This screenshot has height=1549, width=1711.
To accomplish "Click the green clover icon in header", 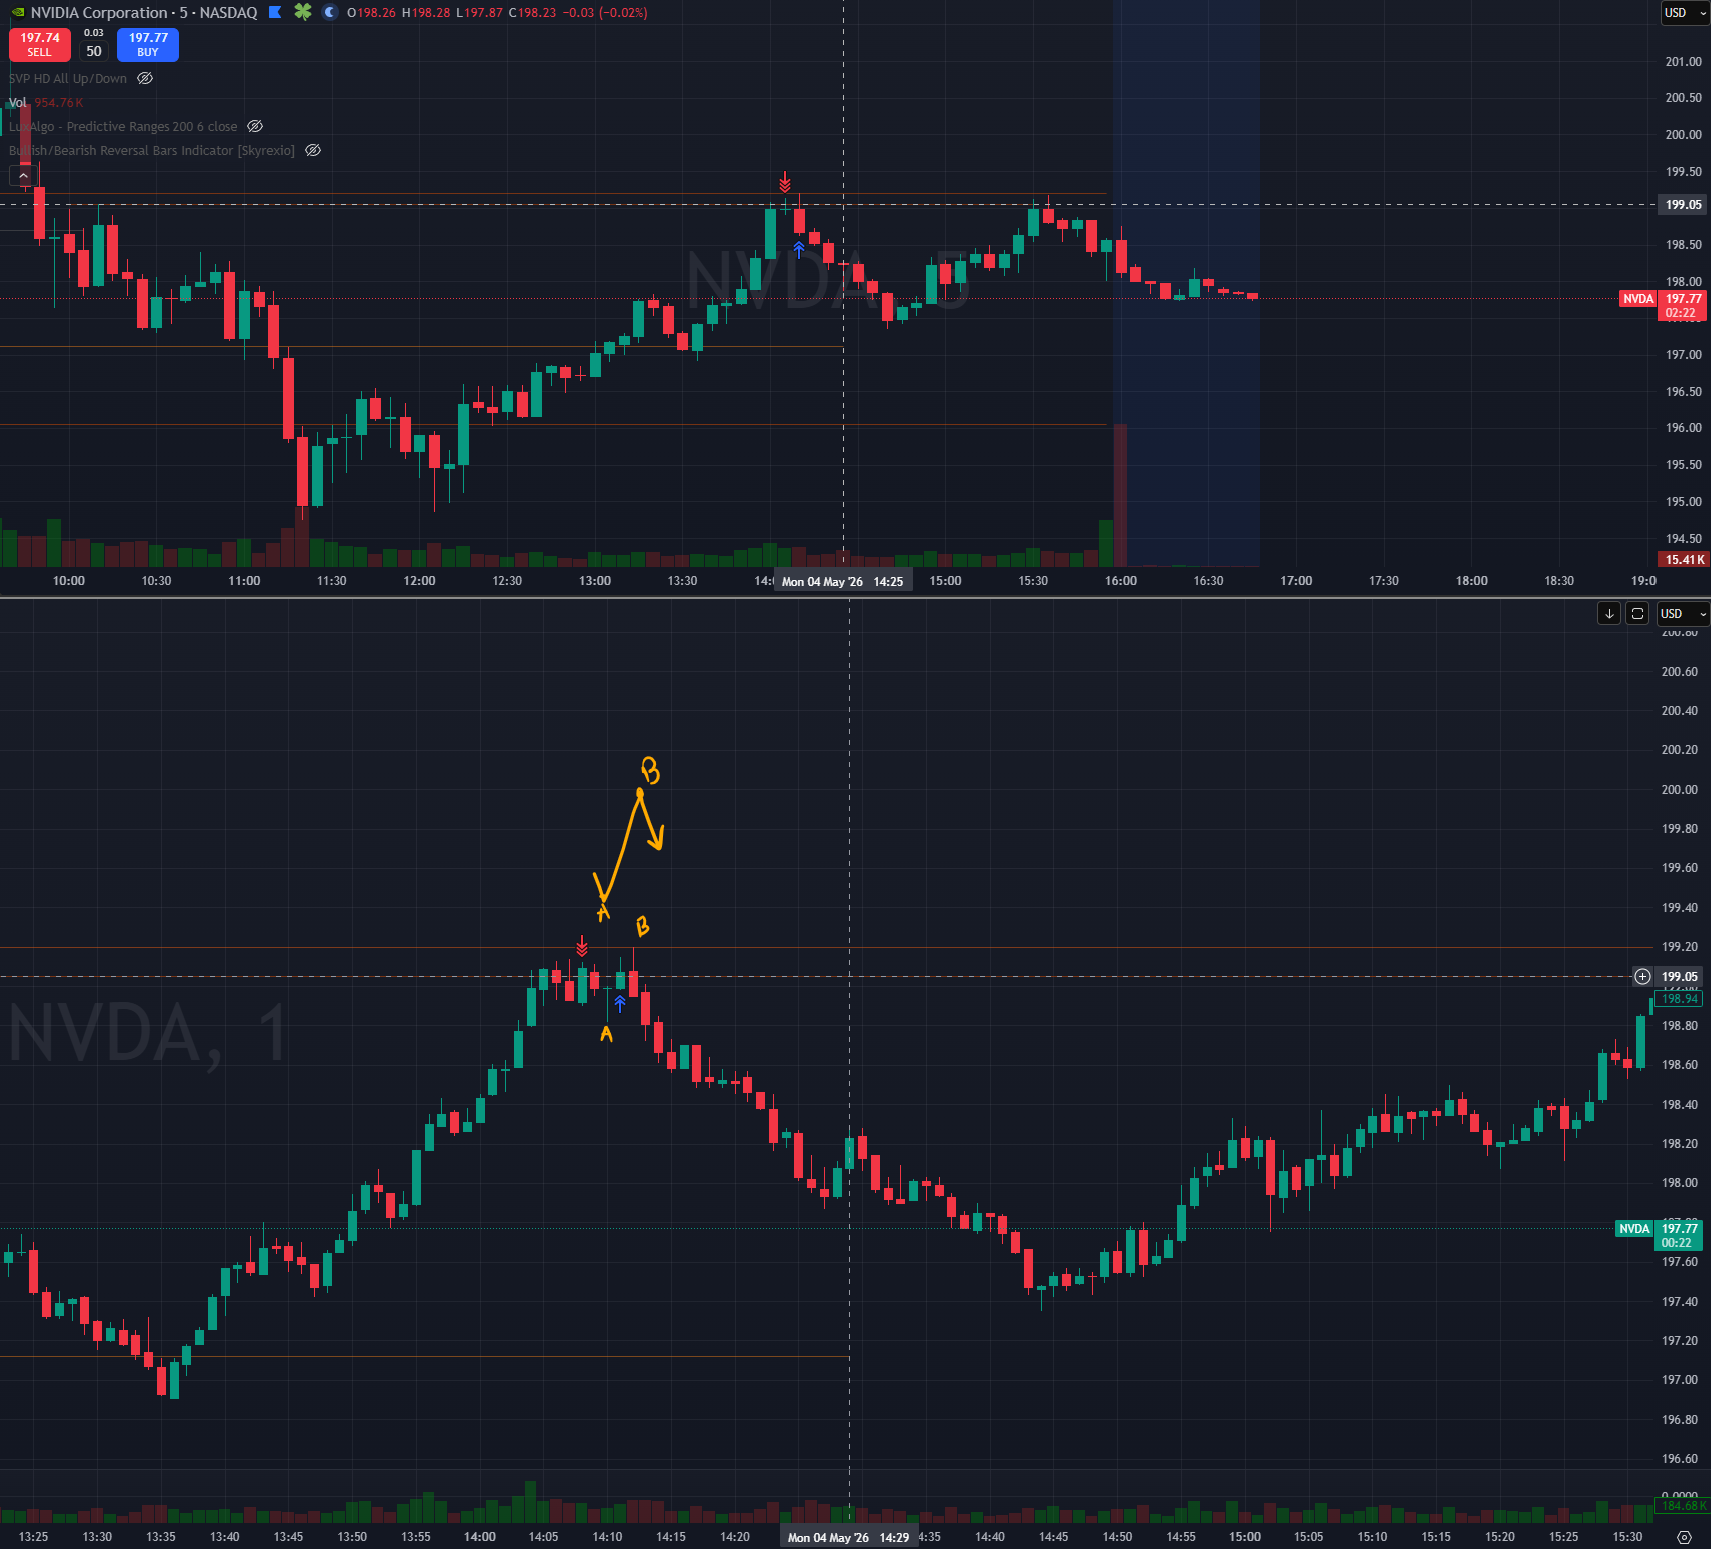I will [302, 12].
